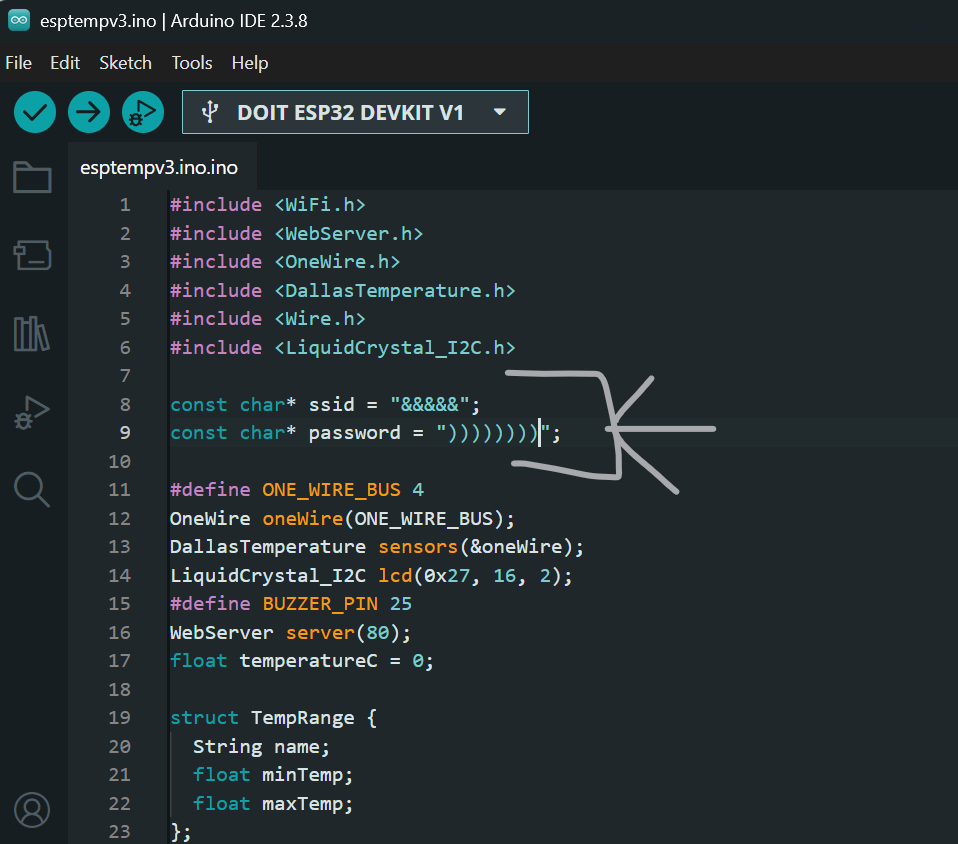Open the DOIT ESP32 DEVKIT V1 board dropdown
Viewport: 958px width, 844px height.
click(x=355, y=112)
